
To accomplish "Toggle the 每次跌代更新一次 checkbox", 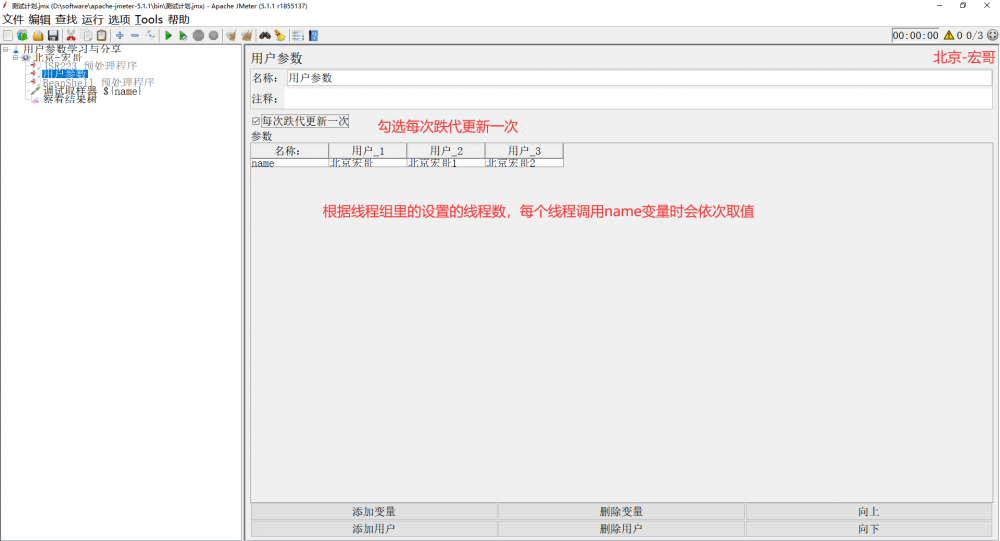I will [256, 121].
